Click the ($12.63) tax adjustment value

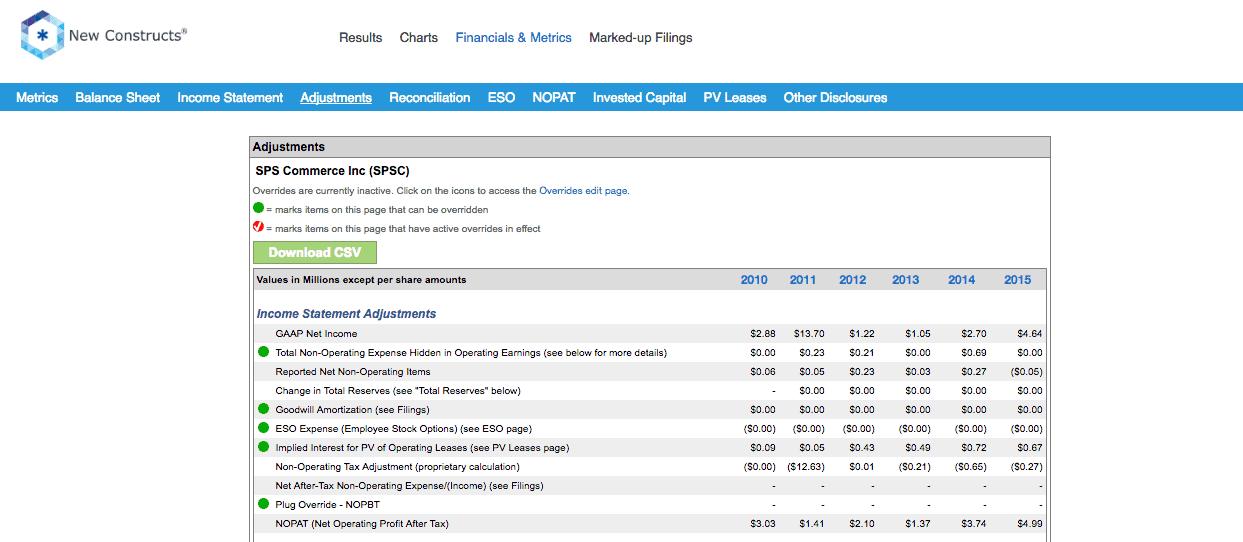coord(807,467)
